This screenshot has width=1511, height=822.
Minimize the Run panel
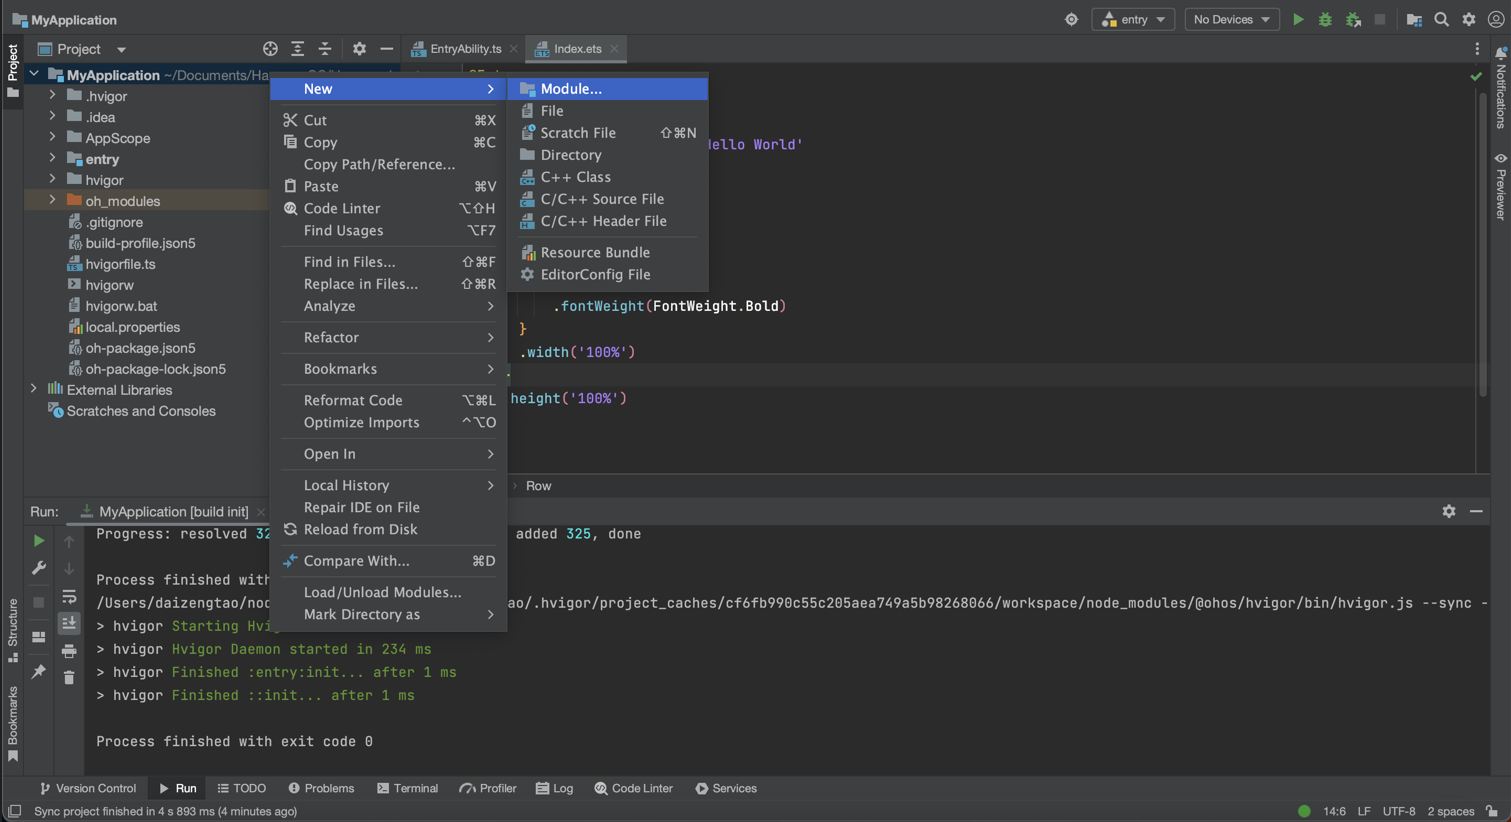click(1476, 511)
